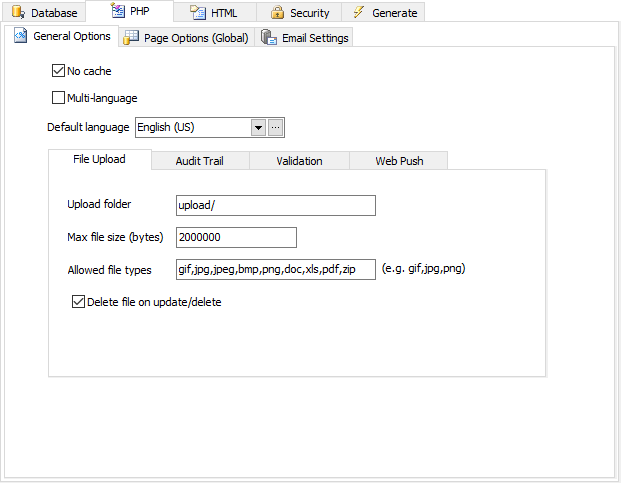Switch to the Audit Trail tab
The image size is (621, 483).
(201, 161)
